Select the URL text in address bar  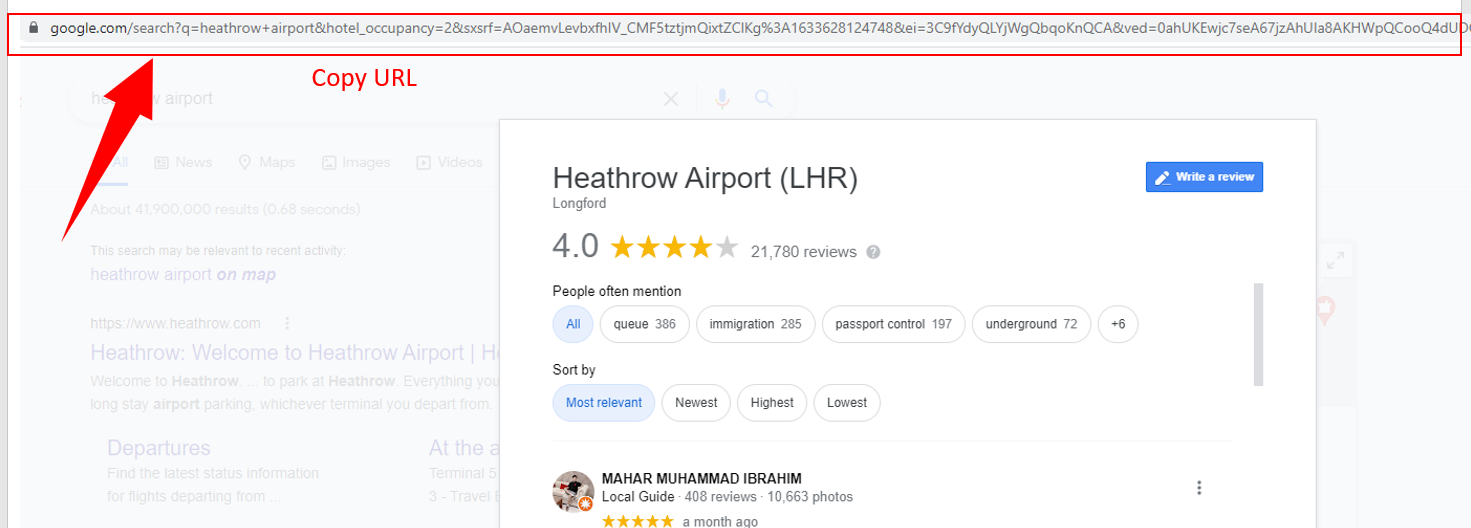click(x=760, y=28)
